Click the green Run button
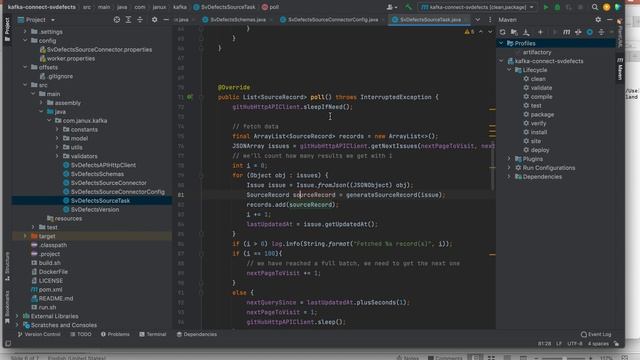 tap(546, 7)
